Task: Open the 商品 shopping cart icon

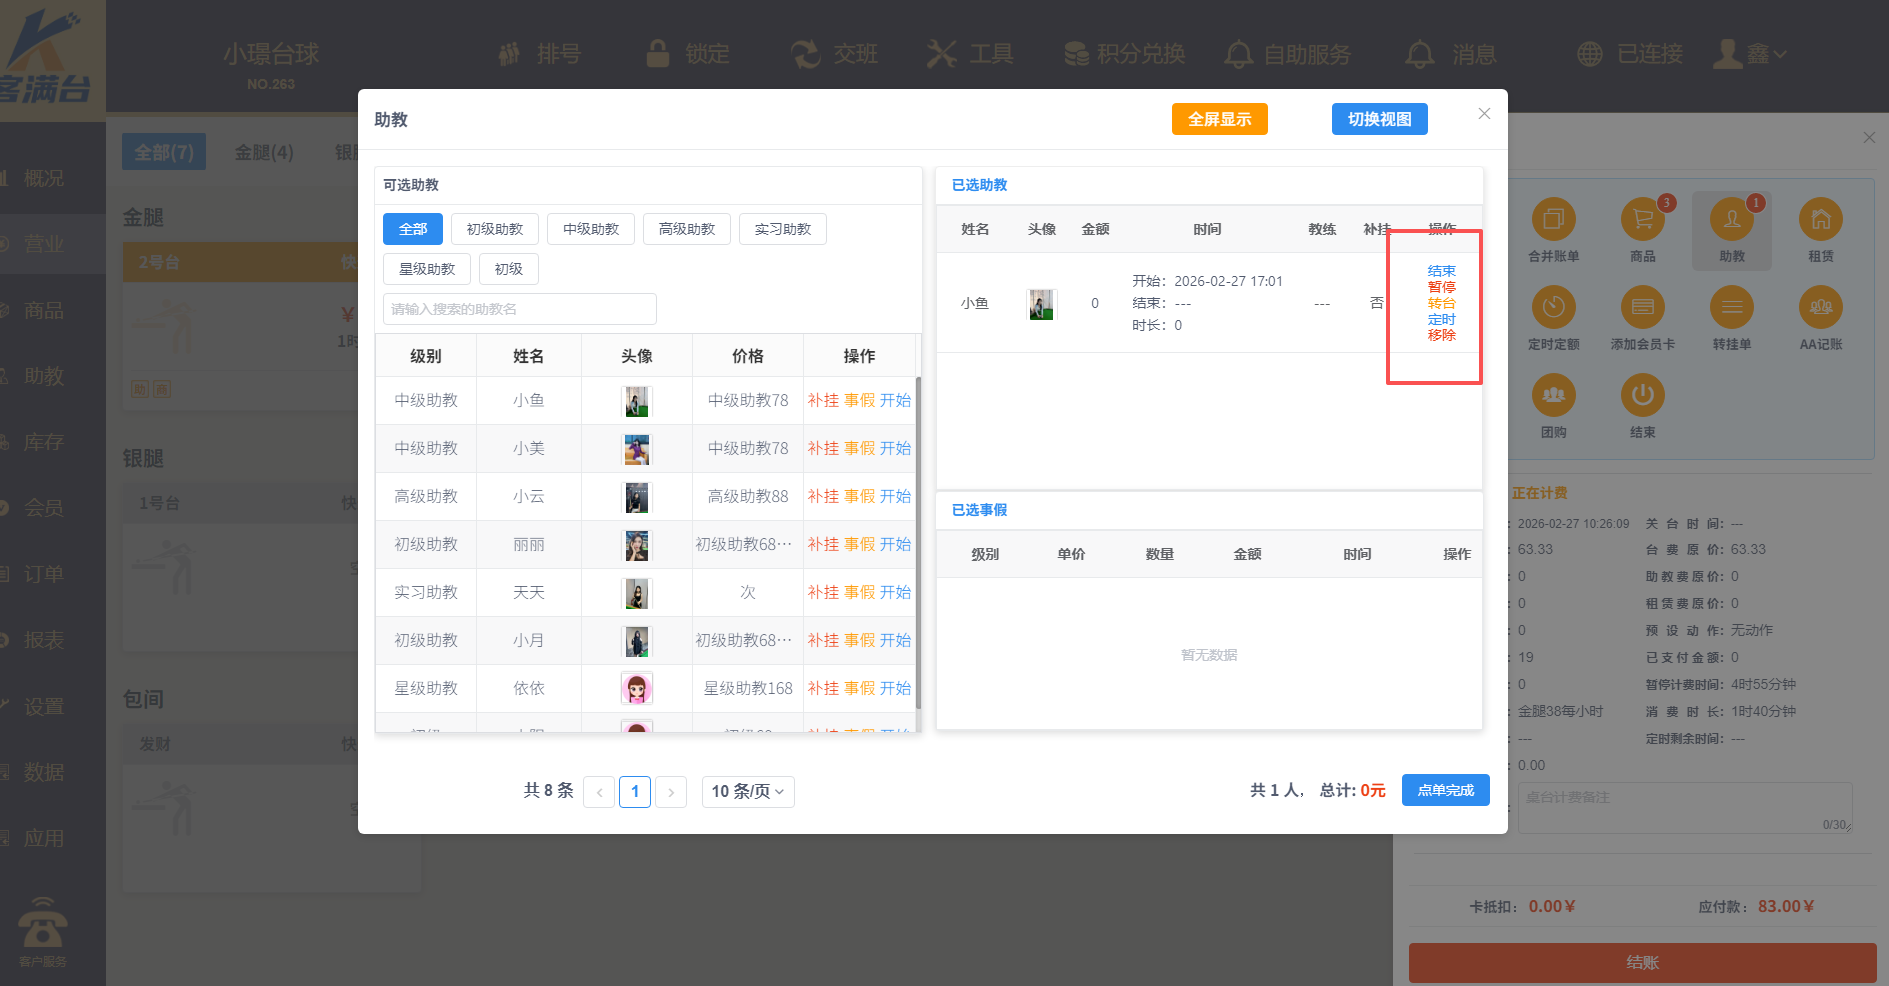Action: pyautogui.click(x=1642, y=220)
